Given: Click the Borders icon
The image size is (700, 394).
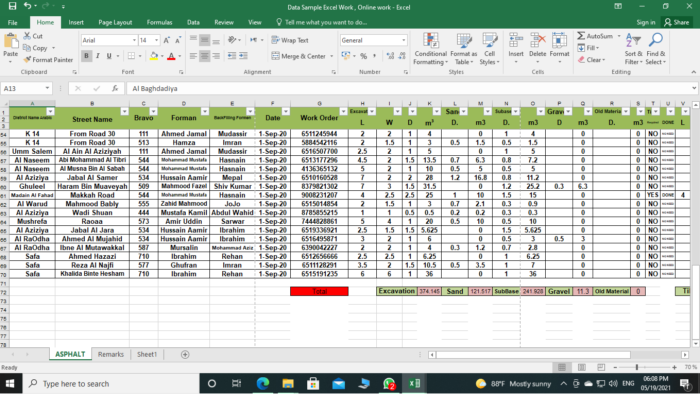Looking at the screenshot, I should tap(131, 56).
